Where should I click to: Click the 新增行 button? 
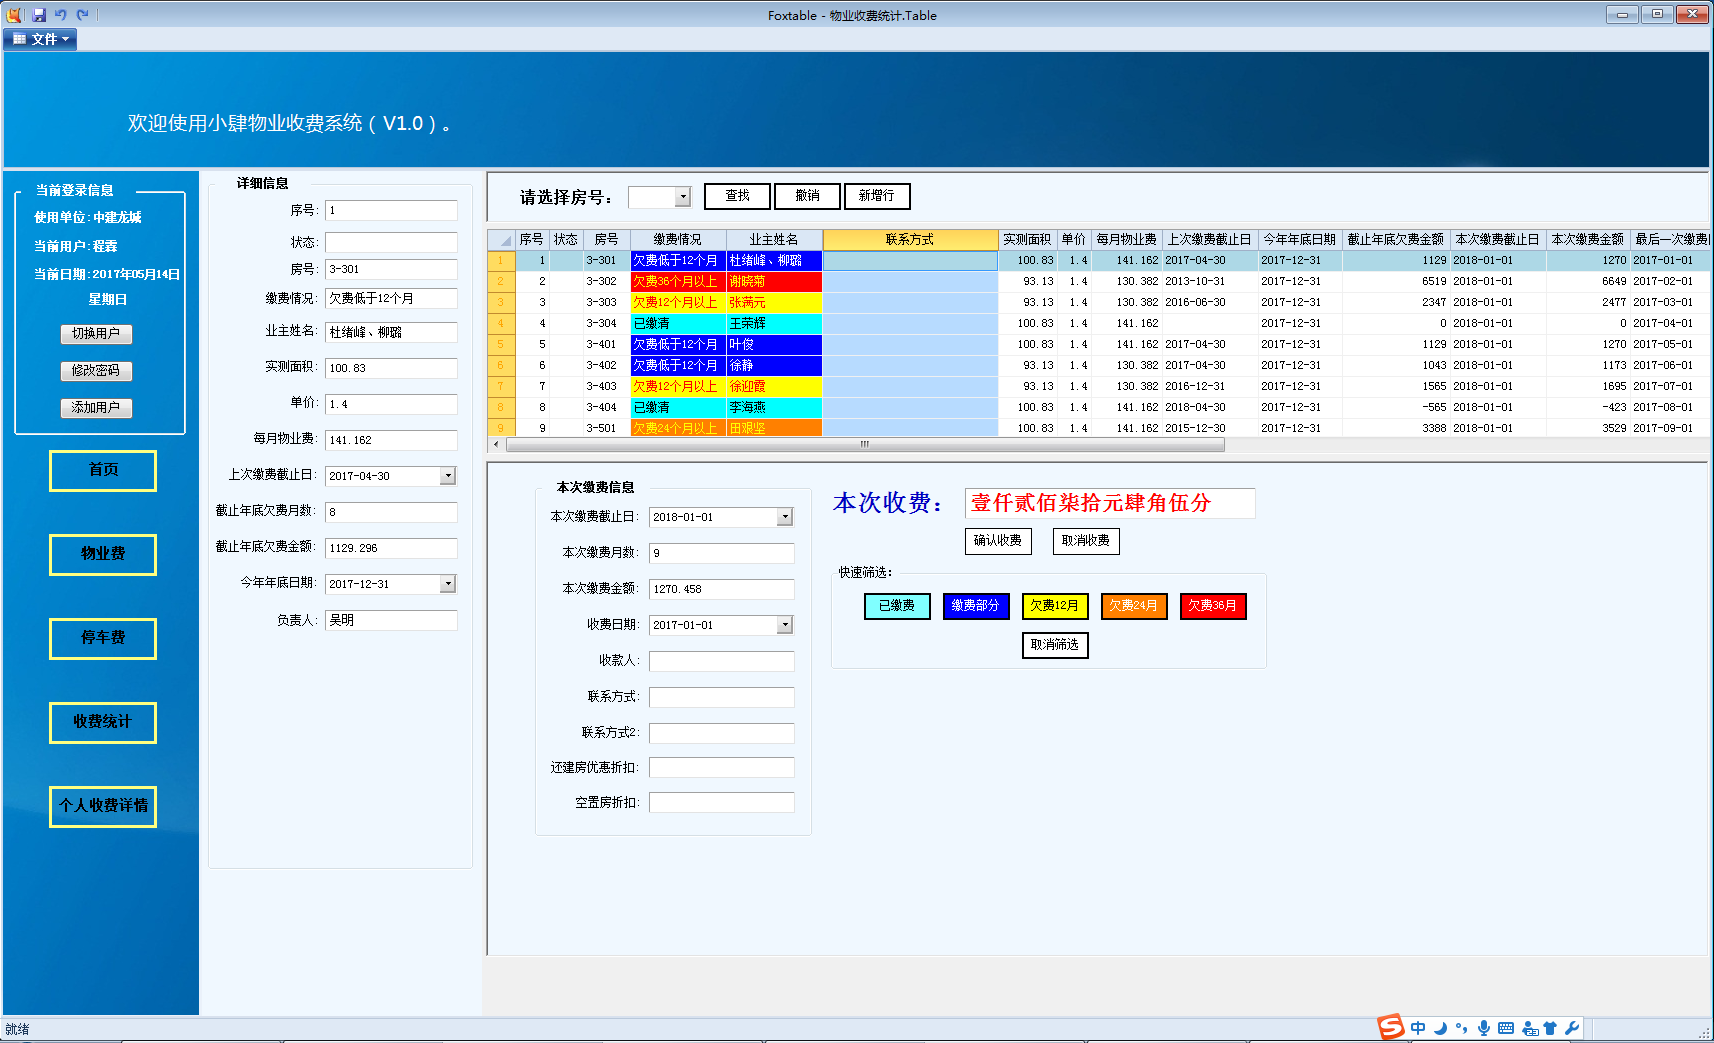pyautogui.click(x=877, y=196)
